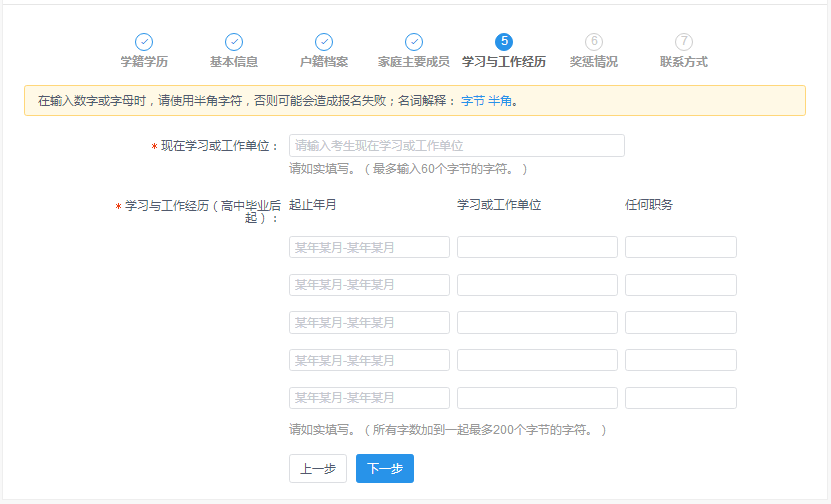
Task: Click the 学习与工作经历（高中毕业后起） label
Action: pyautogui.click(x=198, y=211)
